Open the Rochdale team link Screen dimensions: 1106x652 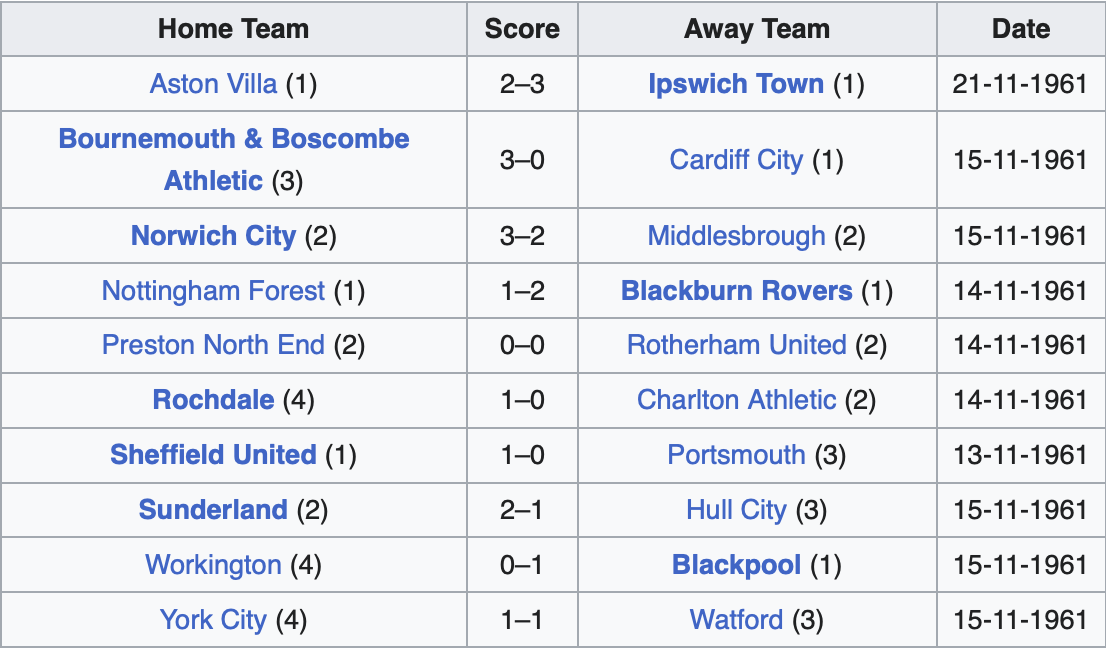pyautogui.click(x=213, y=400)
